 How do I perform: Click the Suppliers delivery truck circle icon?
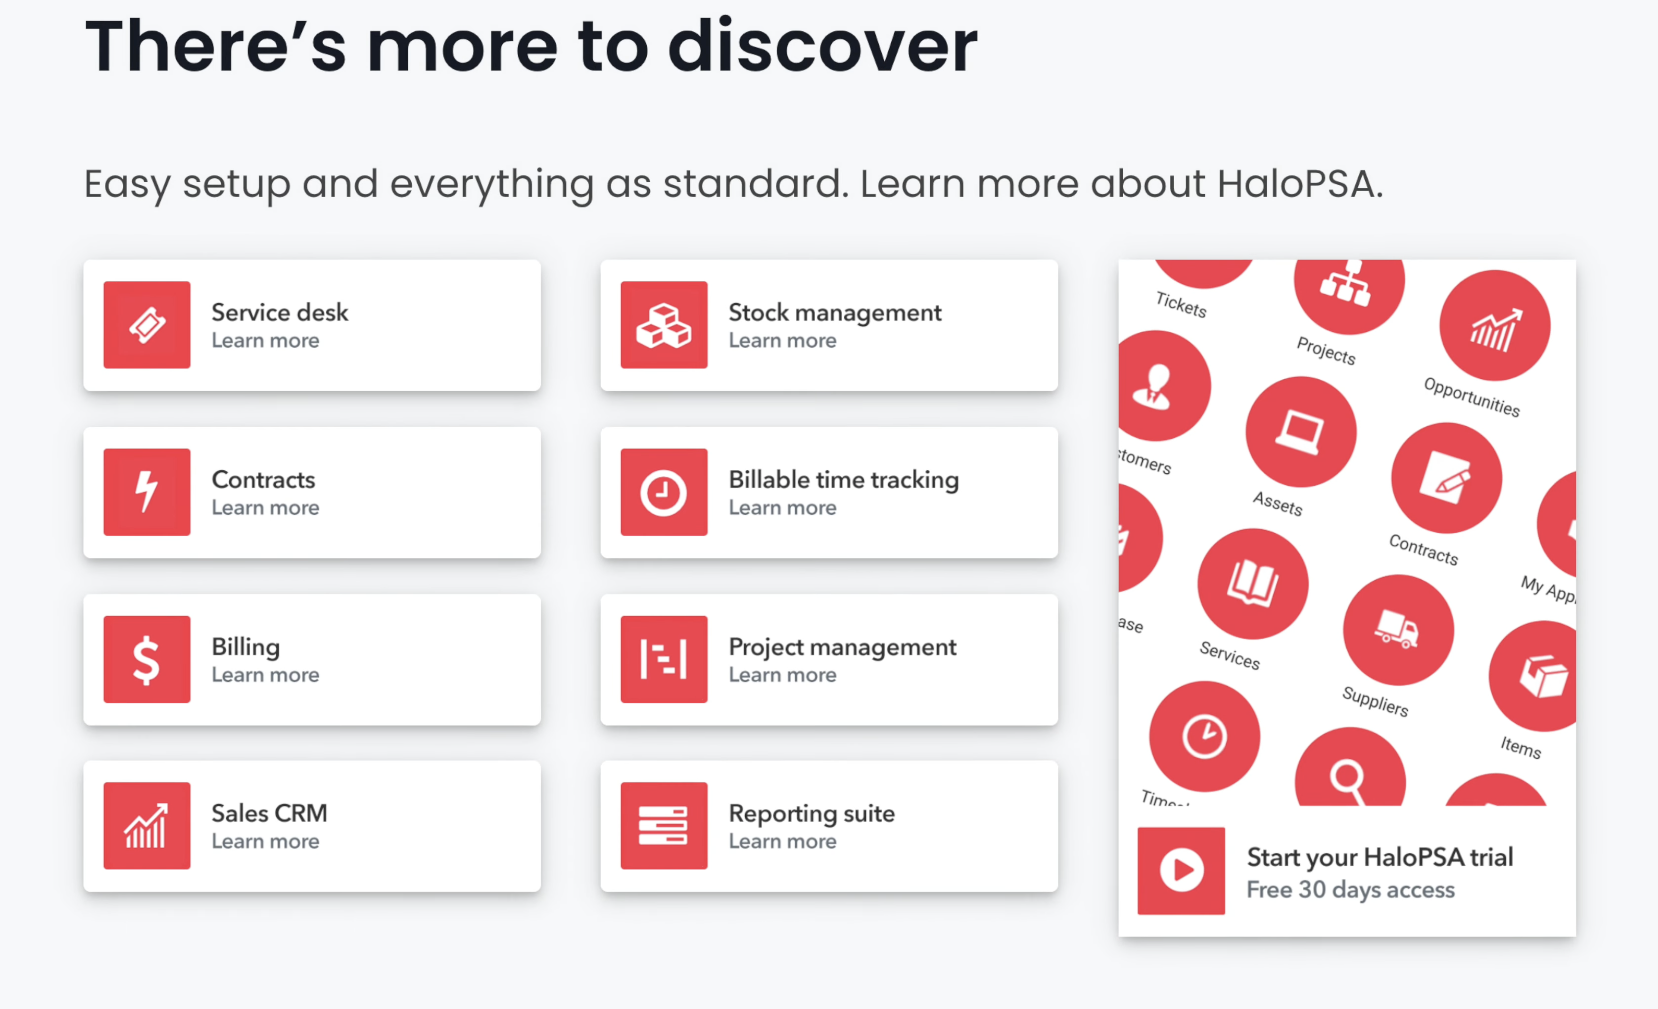tap(1398, 630)
